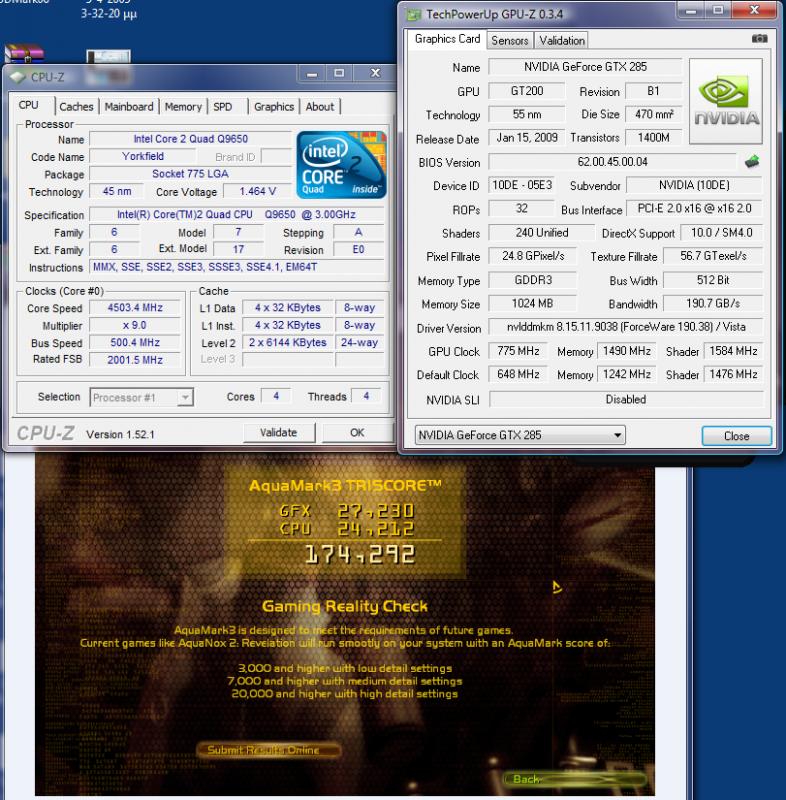Minimize the CPU-Z window
The height and width of the screenshot is (800, 786).
coord(312,74)
